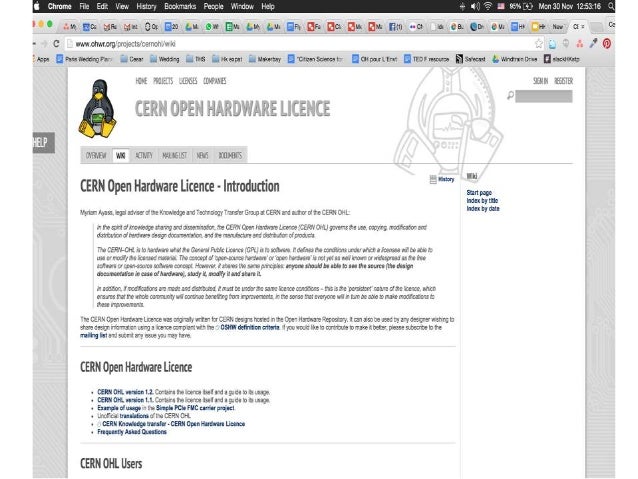Open macOS Spotlight search icon
638x479 pixels.
click(611, 6)
